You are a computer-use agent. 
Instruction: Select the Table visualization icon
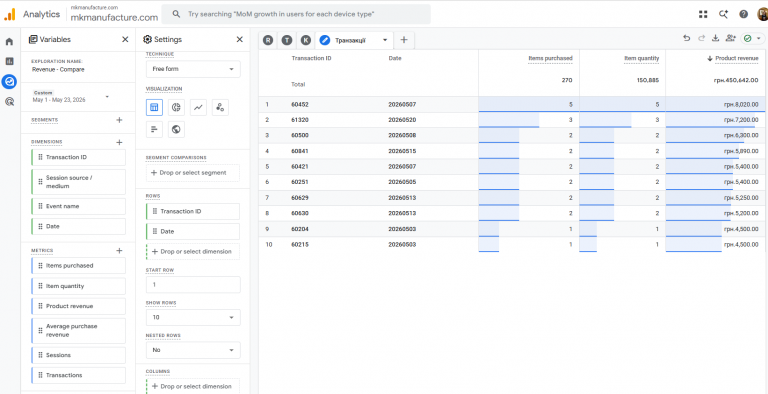(154, 107)
